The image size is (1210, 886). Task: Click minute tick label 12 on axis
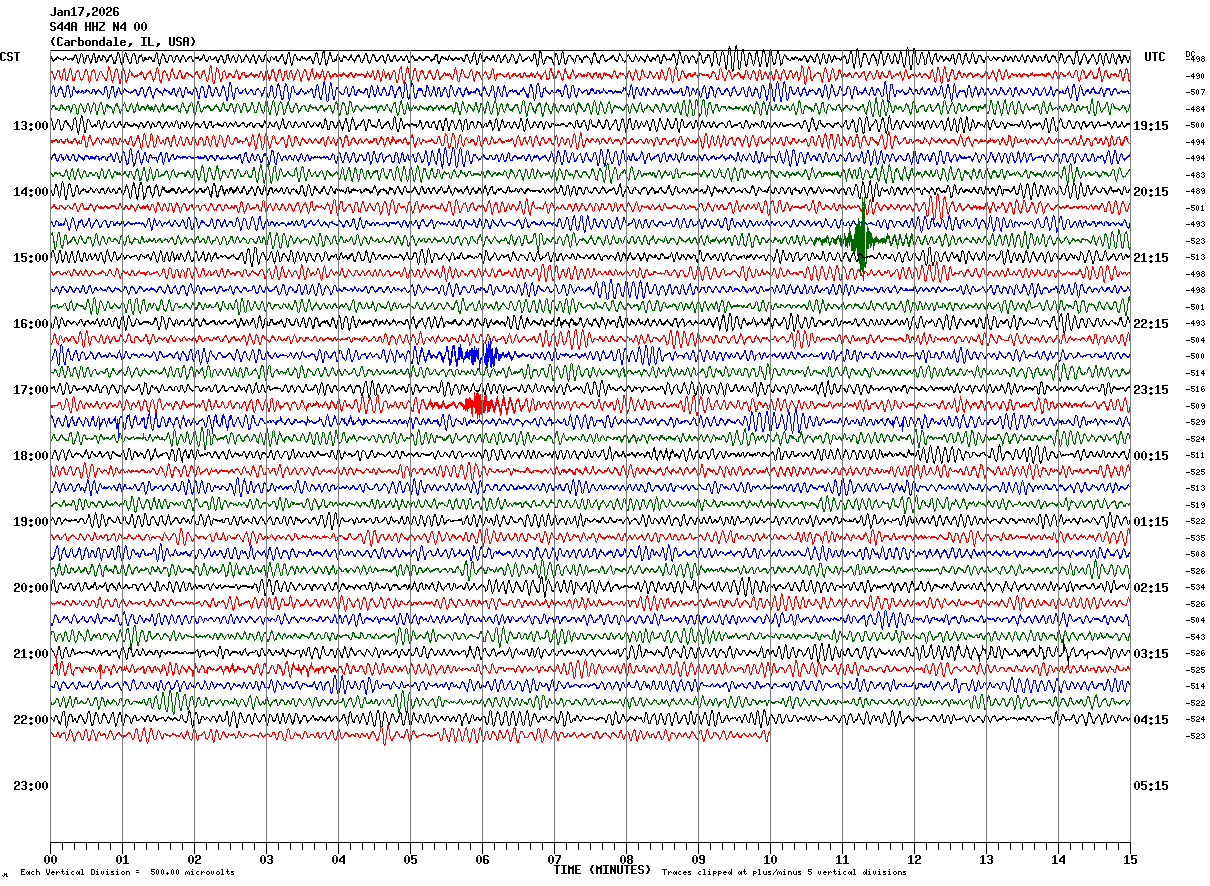coord(914,860)
